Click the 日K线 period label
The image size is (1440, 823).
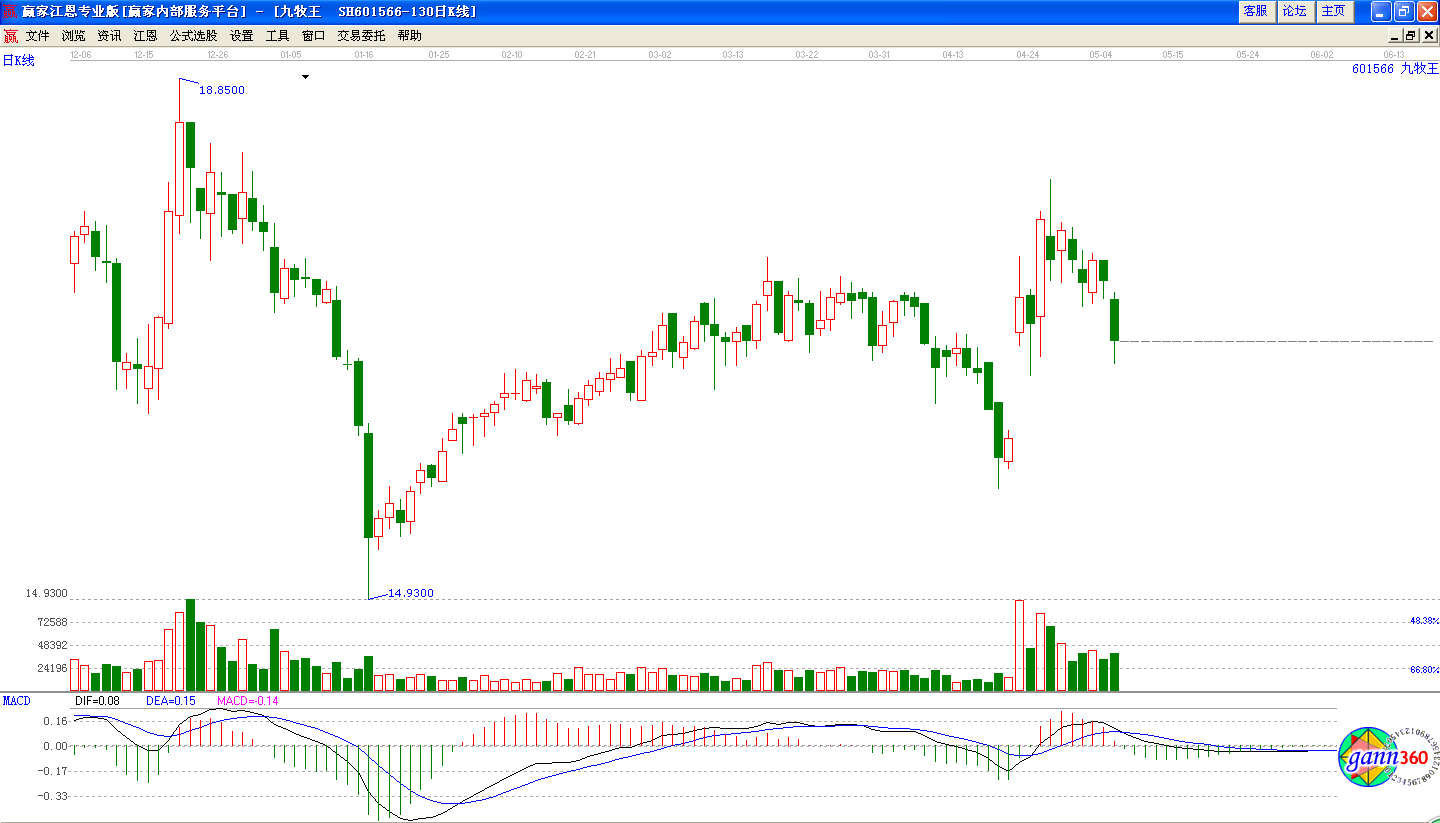(x=18, y=60)
